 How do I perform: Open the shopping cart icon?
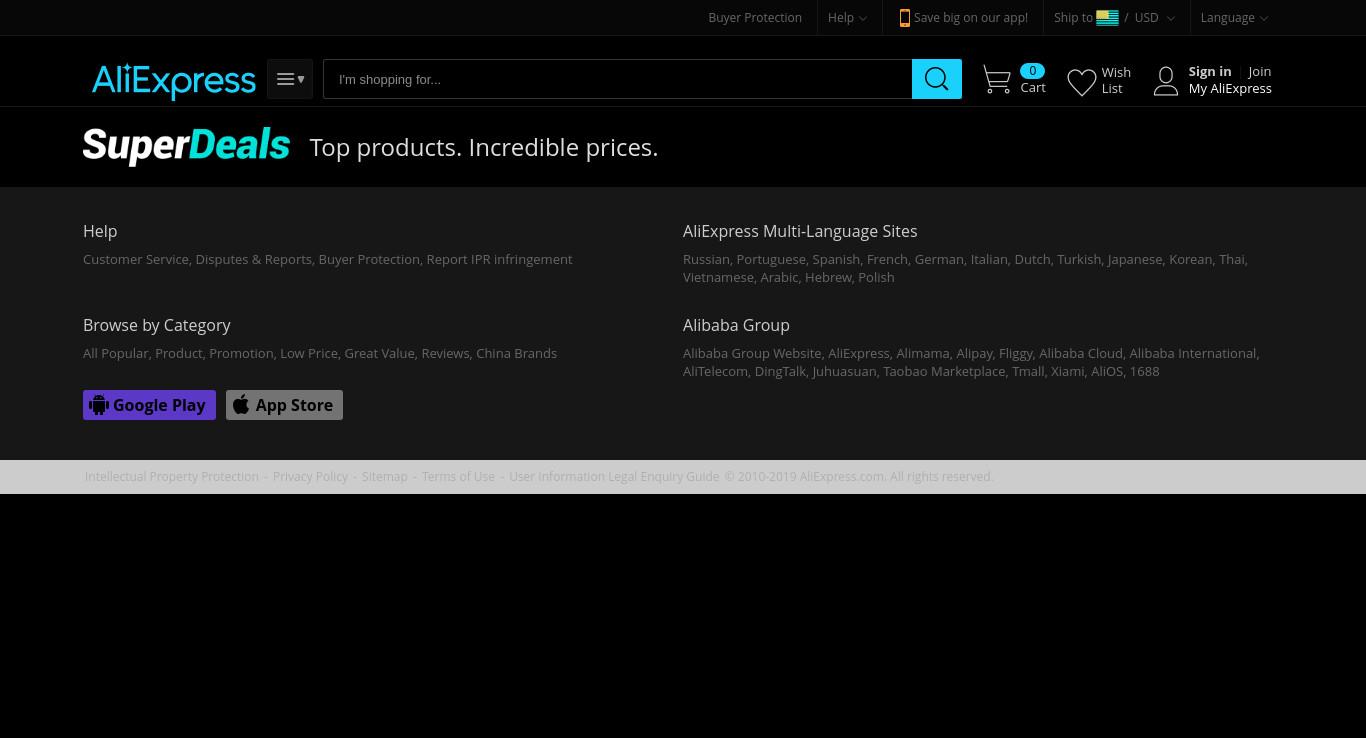pyautogui.click(x=996, y=80)
